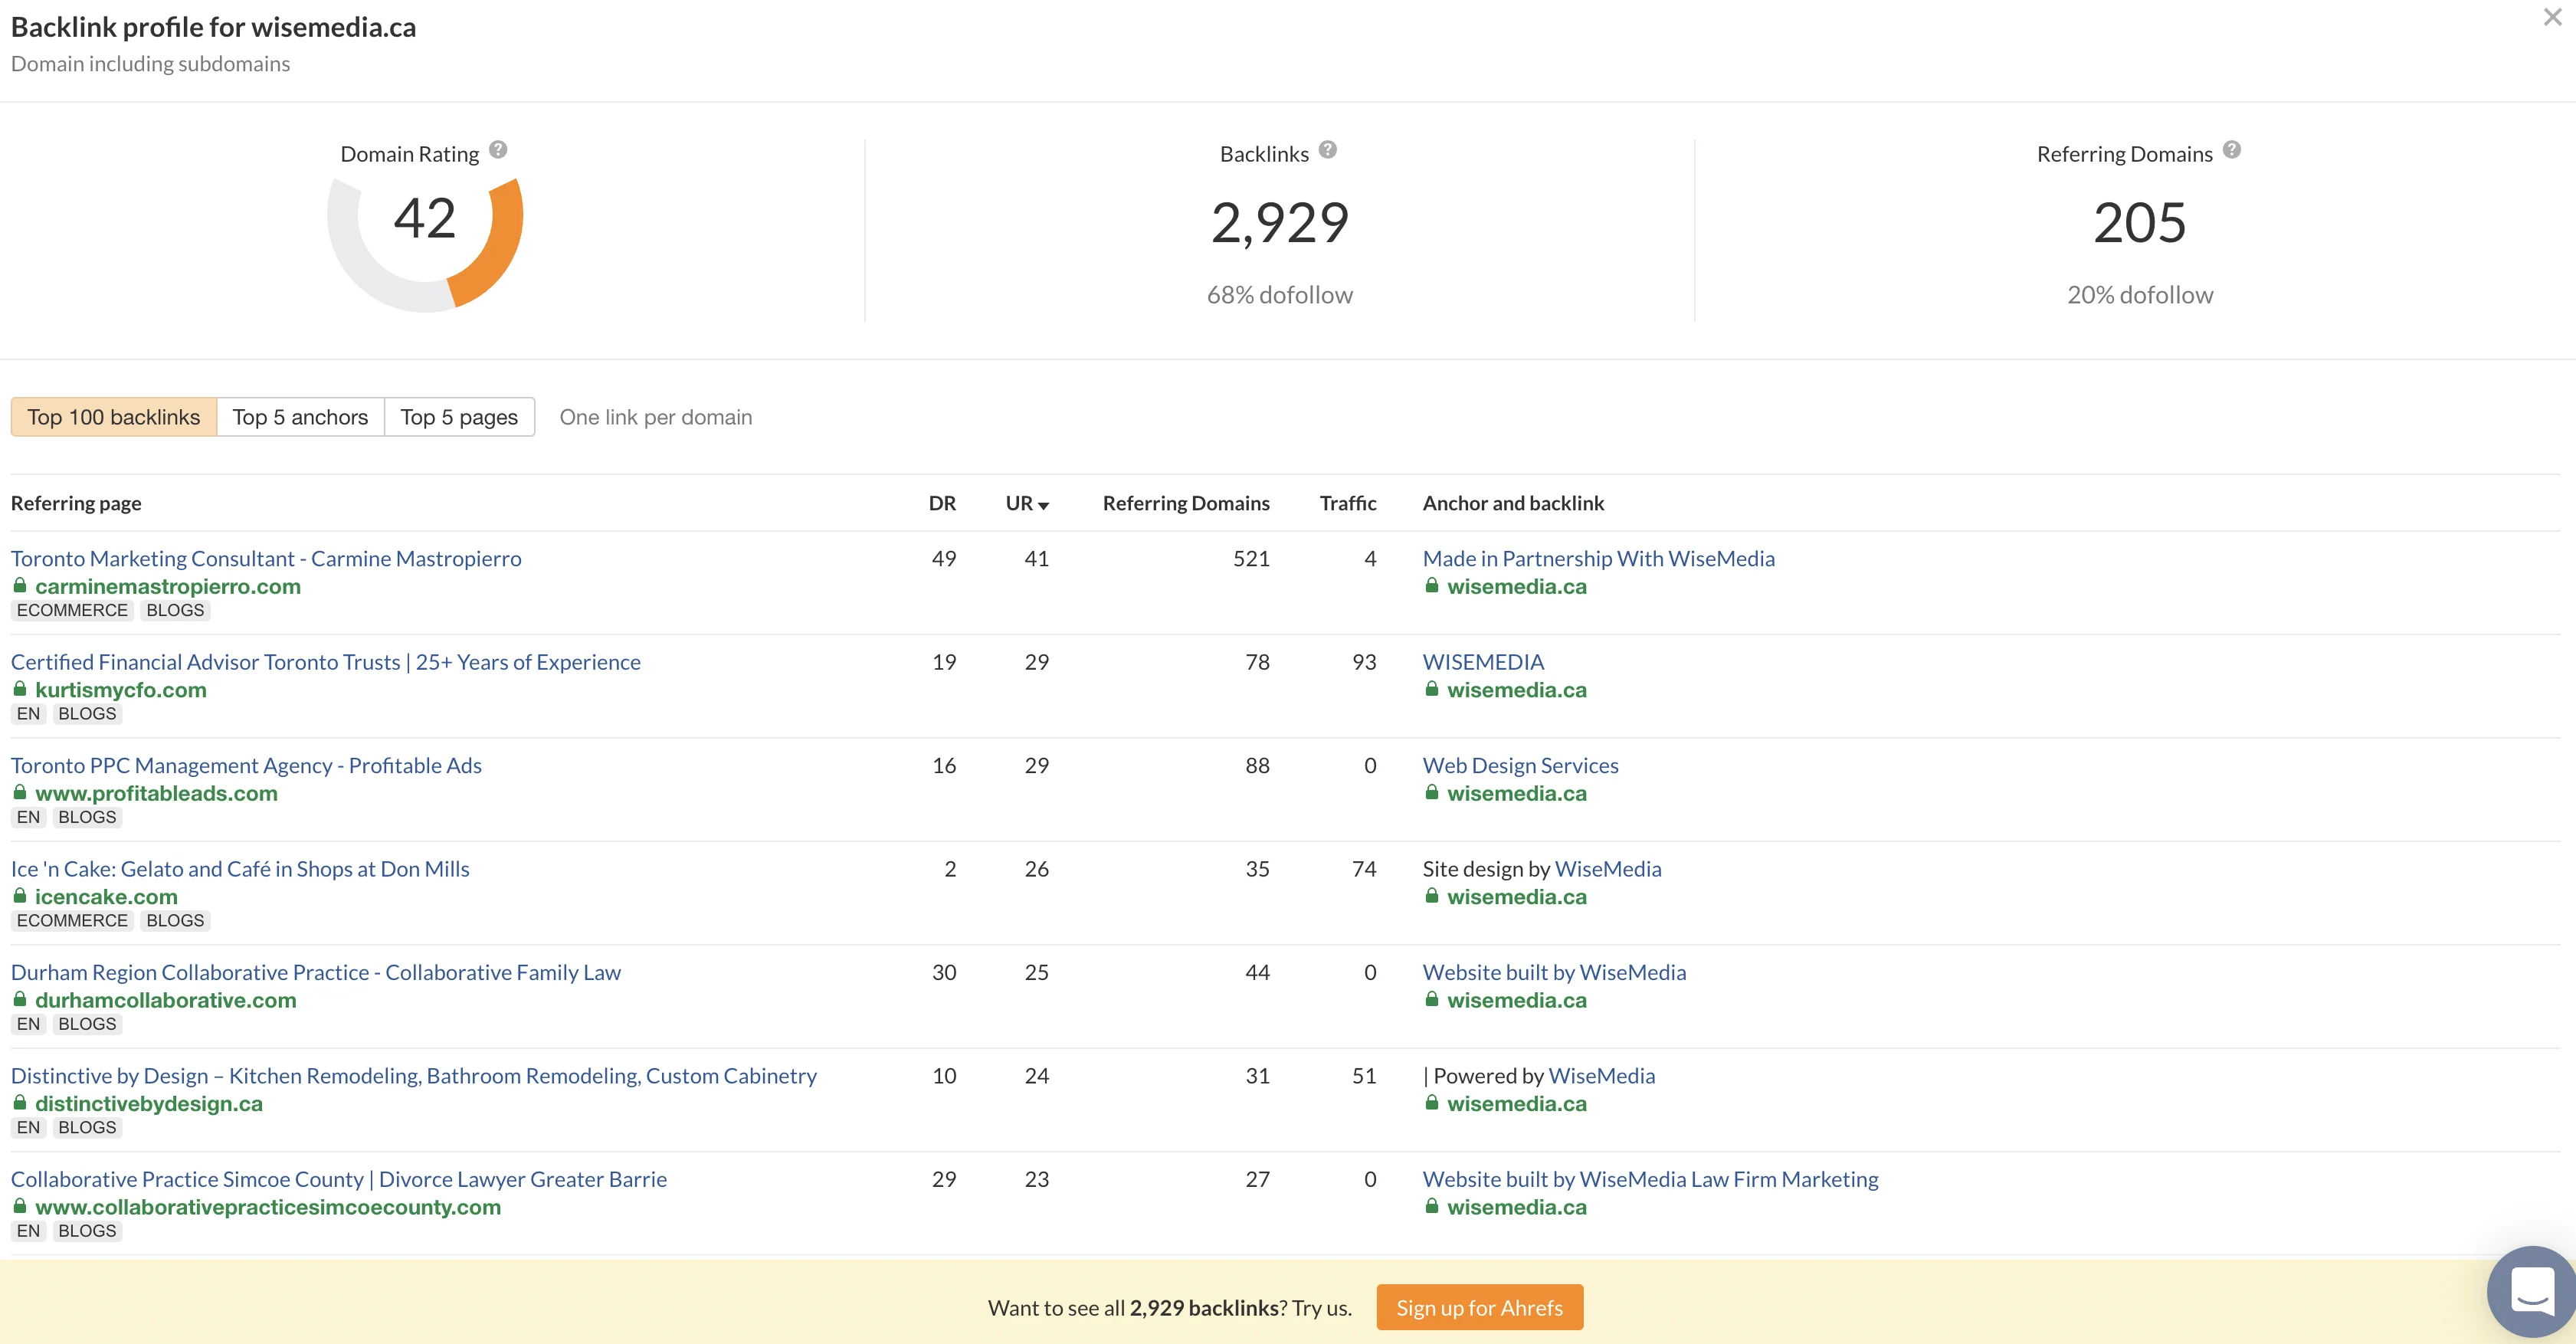Open carminemastropierro.com domain link
Image resolution: width=2576 pixels, height=1344 pixels.
click(168, 586)
